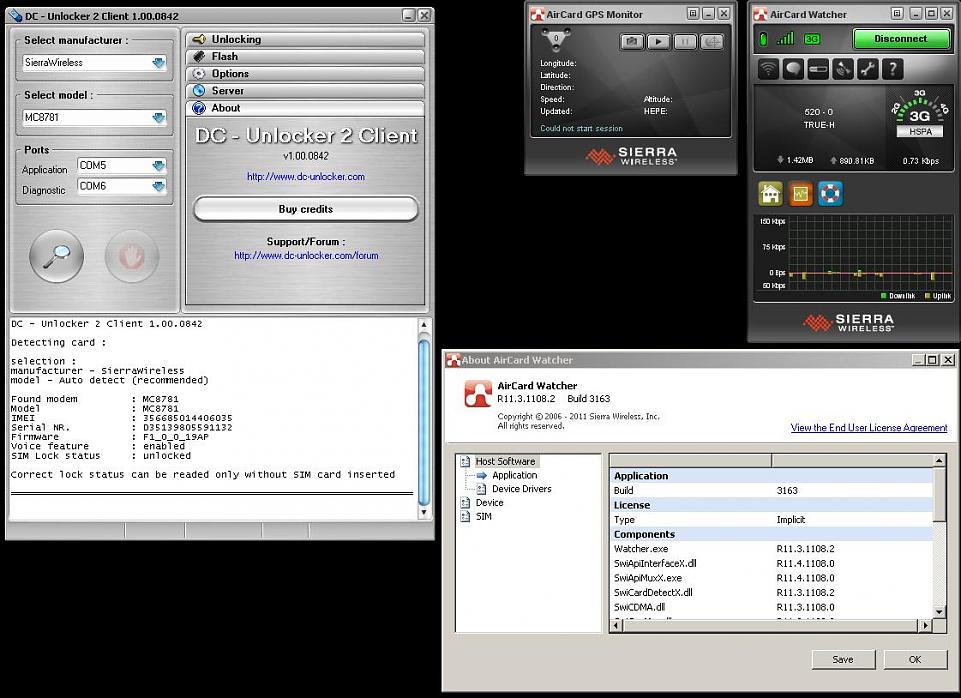Open the Flash section
The height and width of the screenshot is (698, 961).
305,56
